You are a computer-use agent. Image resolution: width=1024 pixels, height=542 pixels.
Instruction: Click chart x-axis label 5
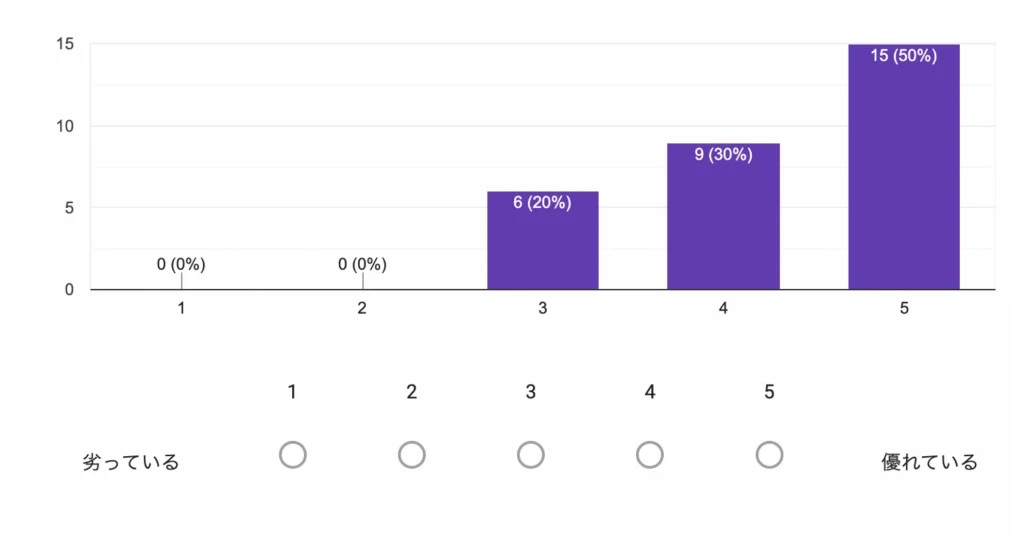(904, 309)
